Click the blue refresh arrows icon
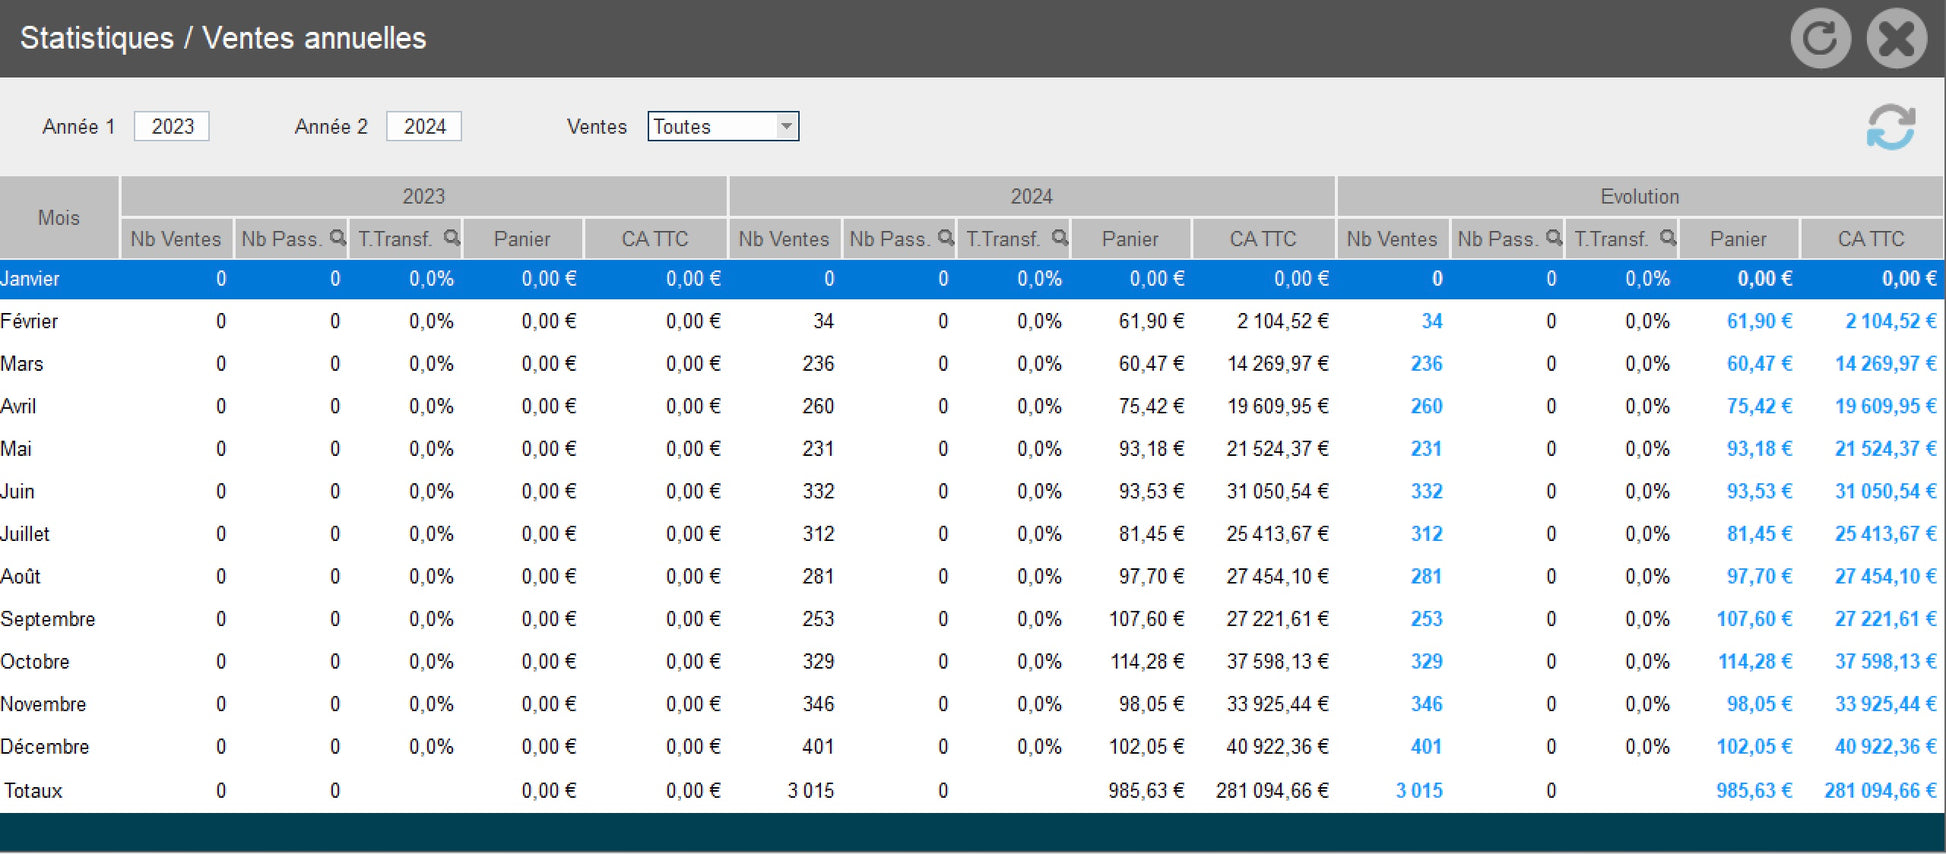The image size is (1946, 854). click(x=1890, y=127)
